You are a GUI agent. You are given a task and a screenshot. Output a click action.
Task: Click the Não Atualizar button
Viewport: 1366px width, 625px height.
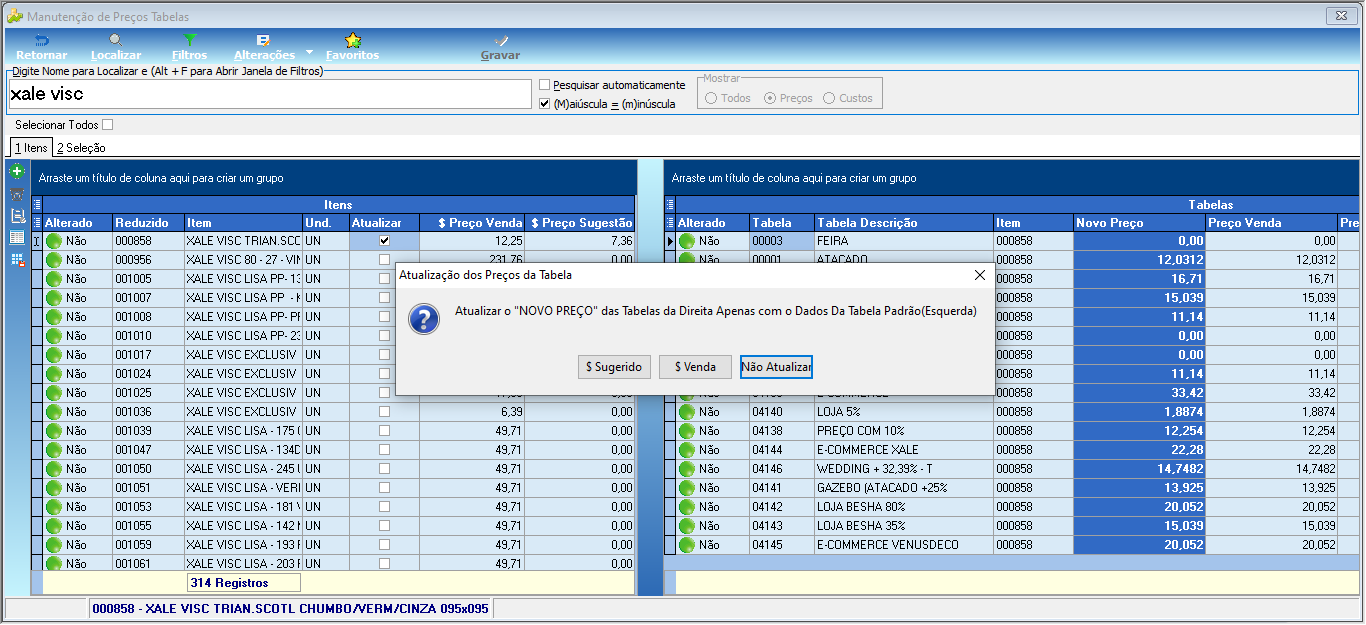[777, 367]
